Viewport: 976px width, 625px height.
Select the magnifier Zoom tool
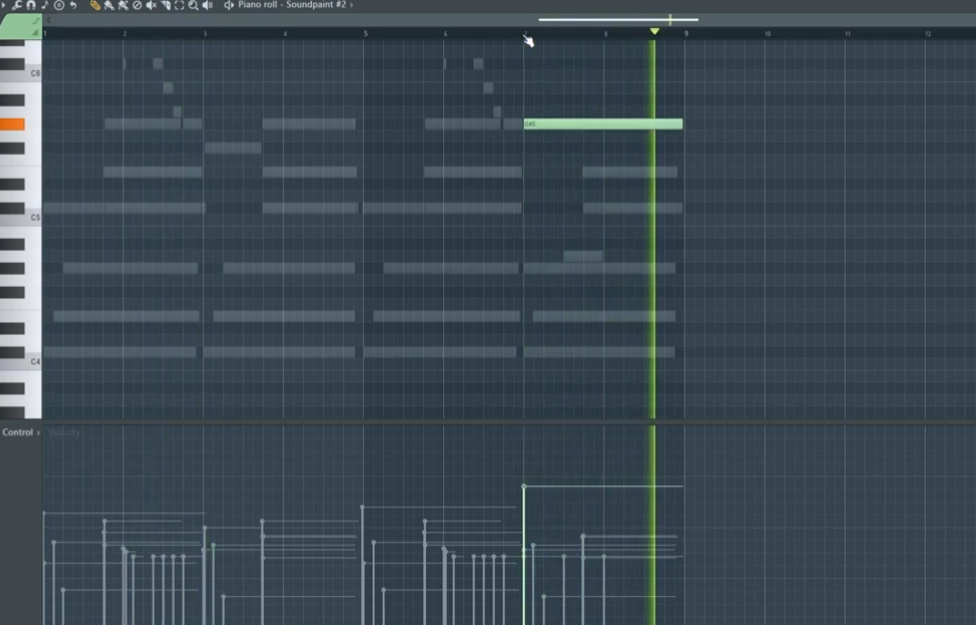194,5
